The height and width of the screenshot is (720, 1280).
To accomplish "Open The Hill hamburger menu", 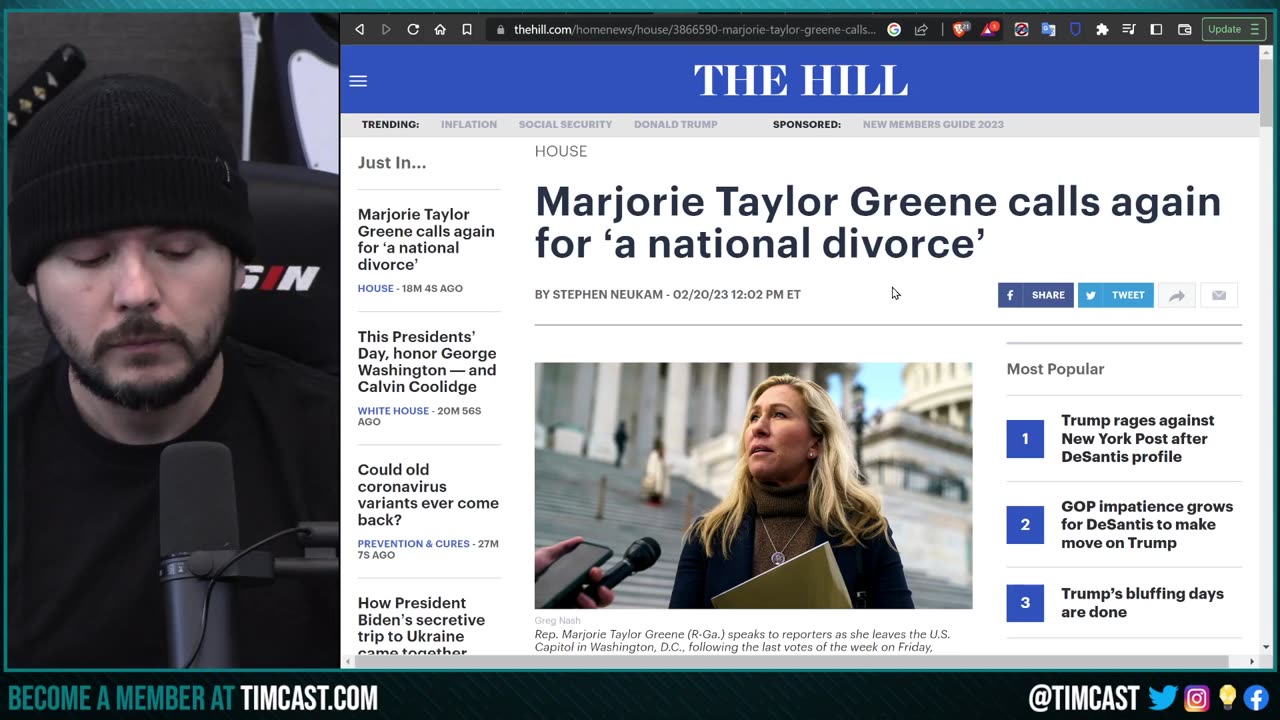I will point(358,81).
